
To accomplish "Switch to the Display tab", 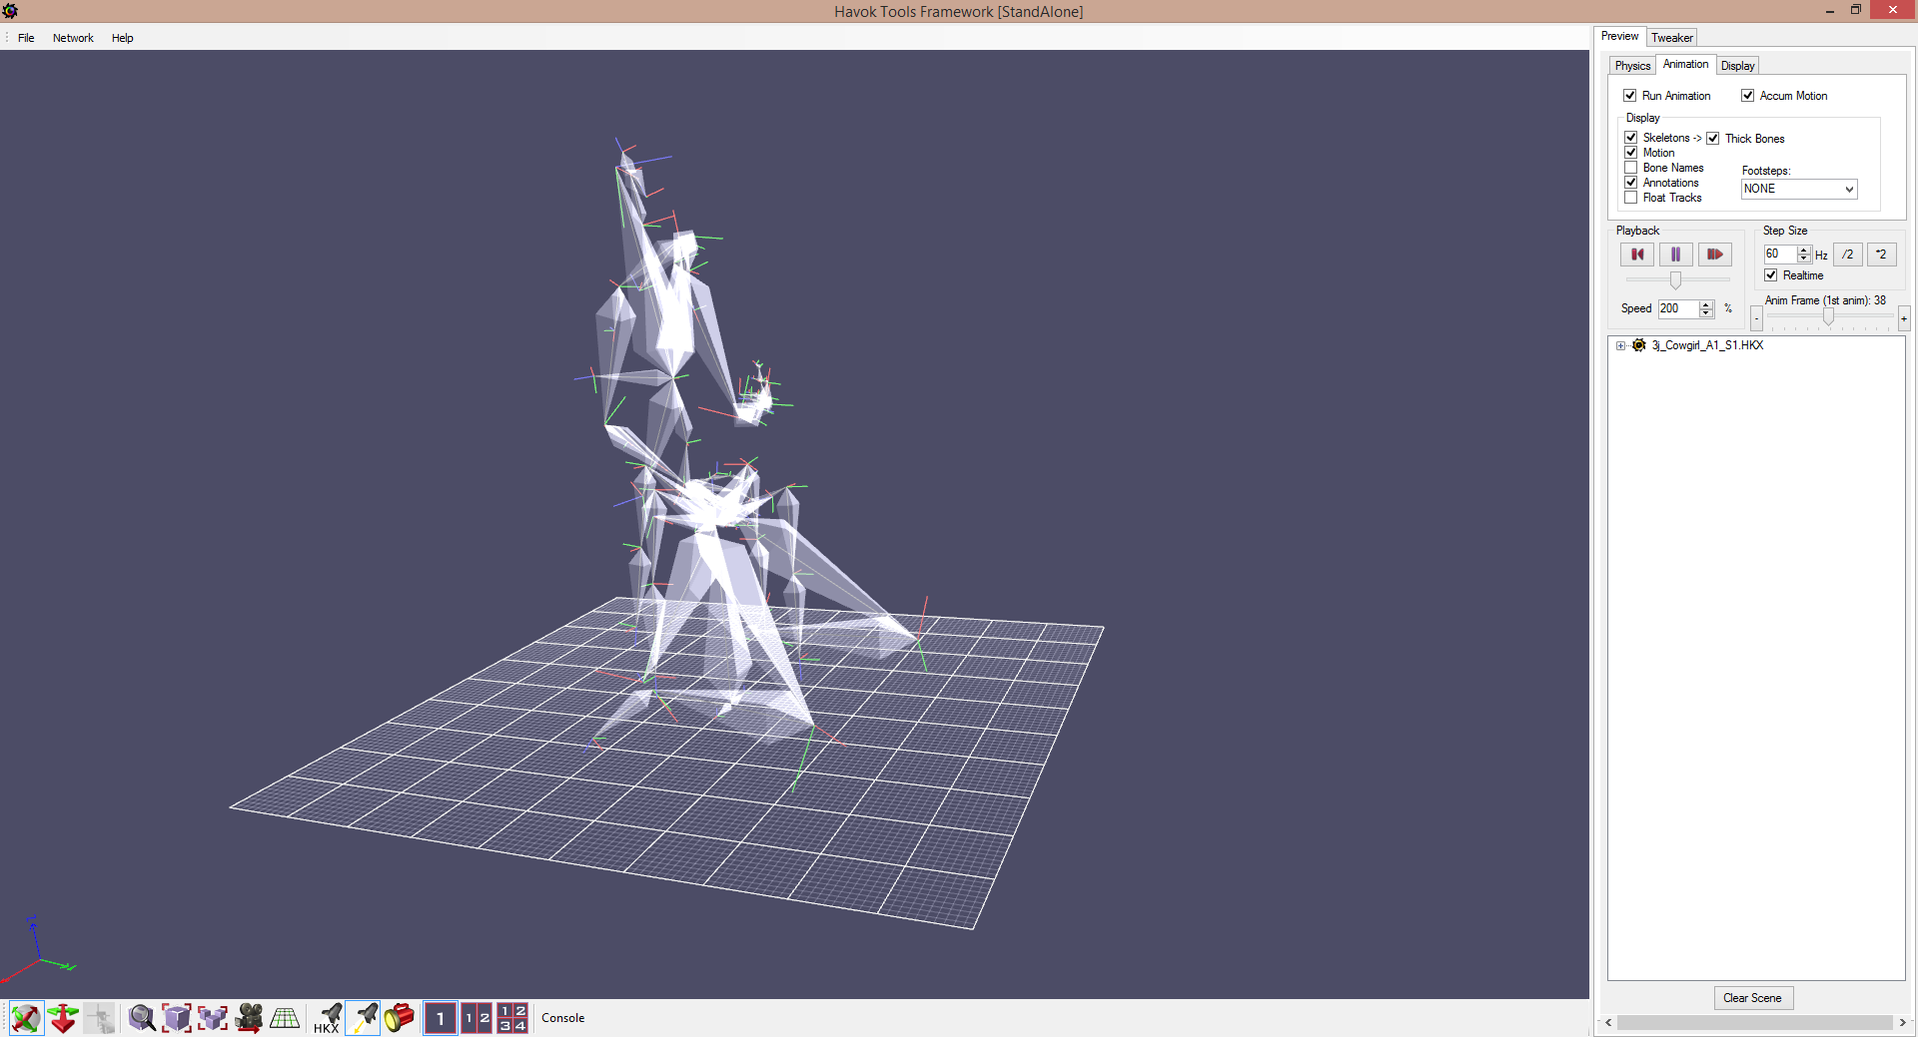I will click(x=1738, y=66).
